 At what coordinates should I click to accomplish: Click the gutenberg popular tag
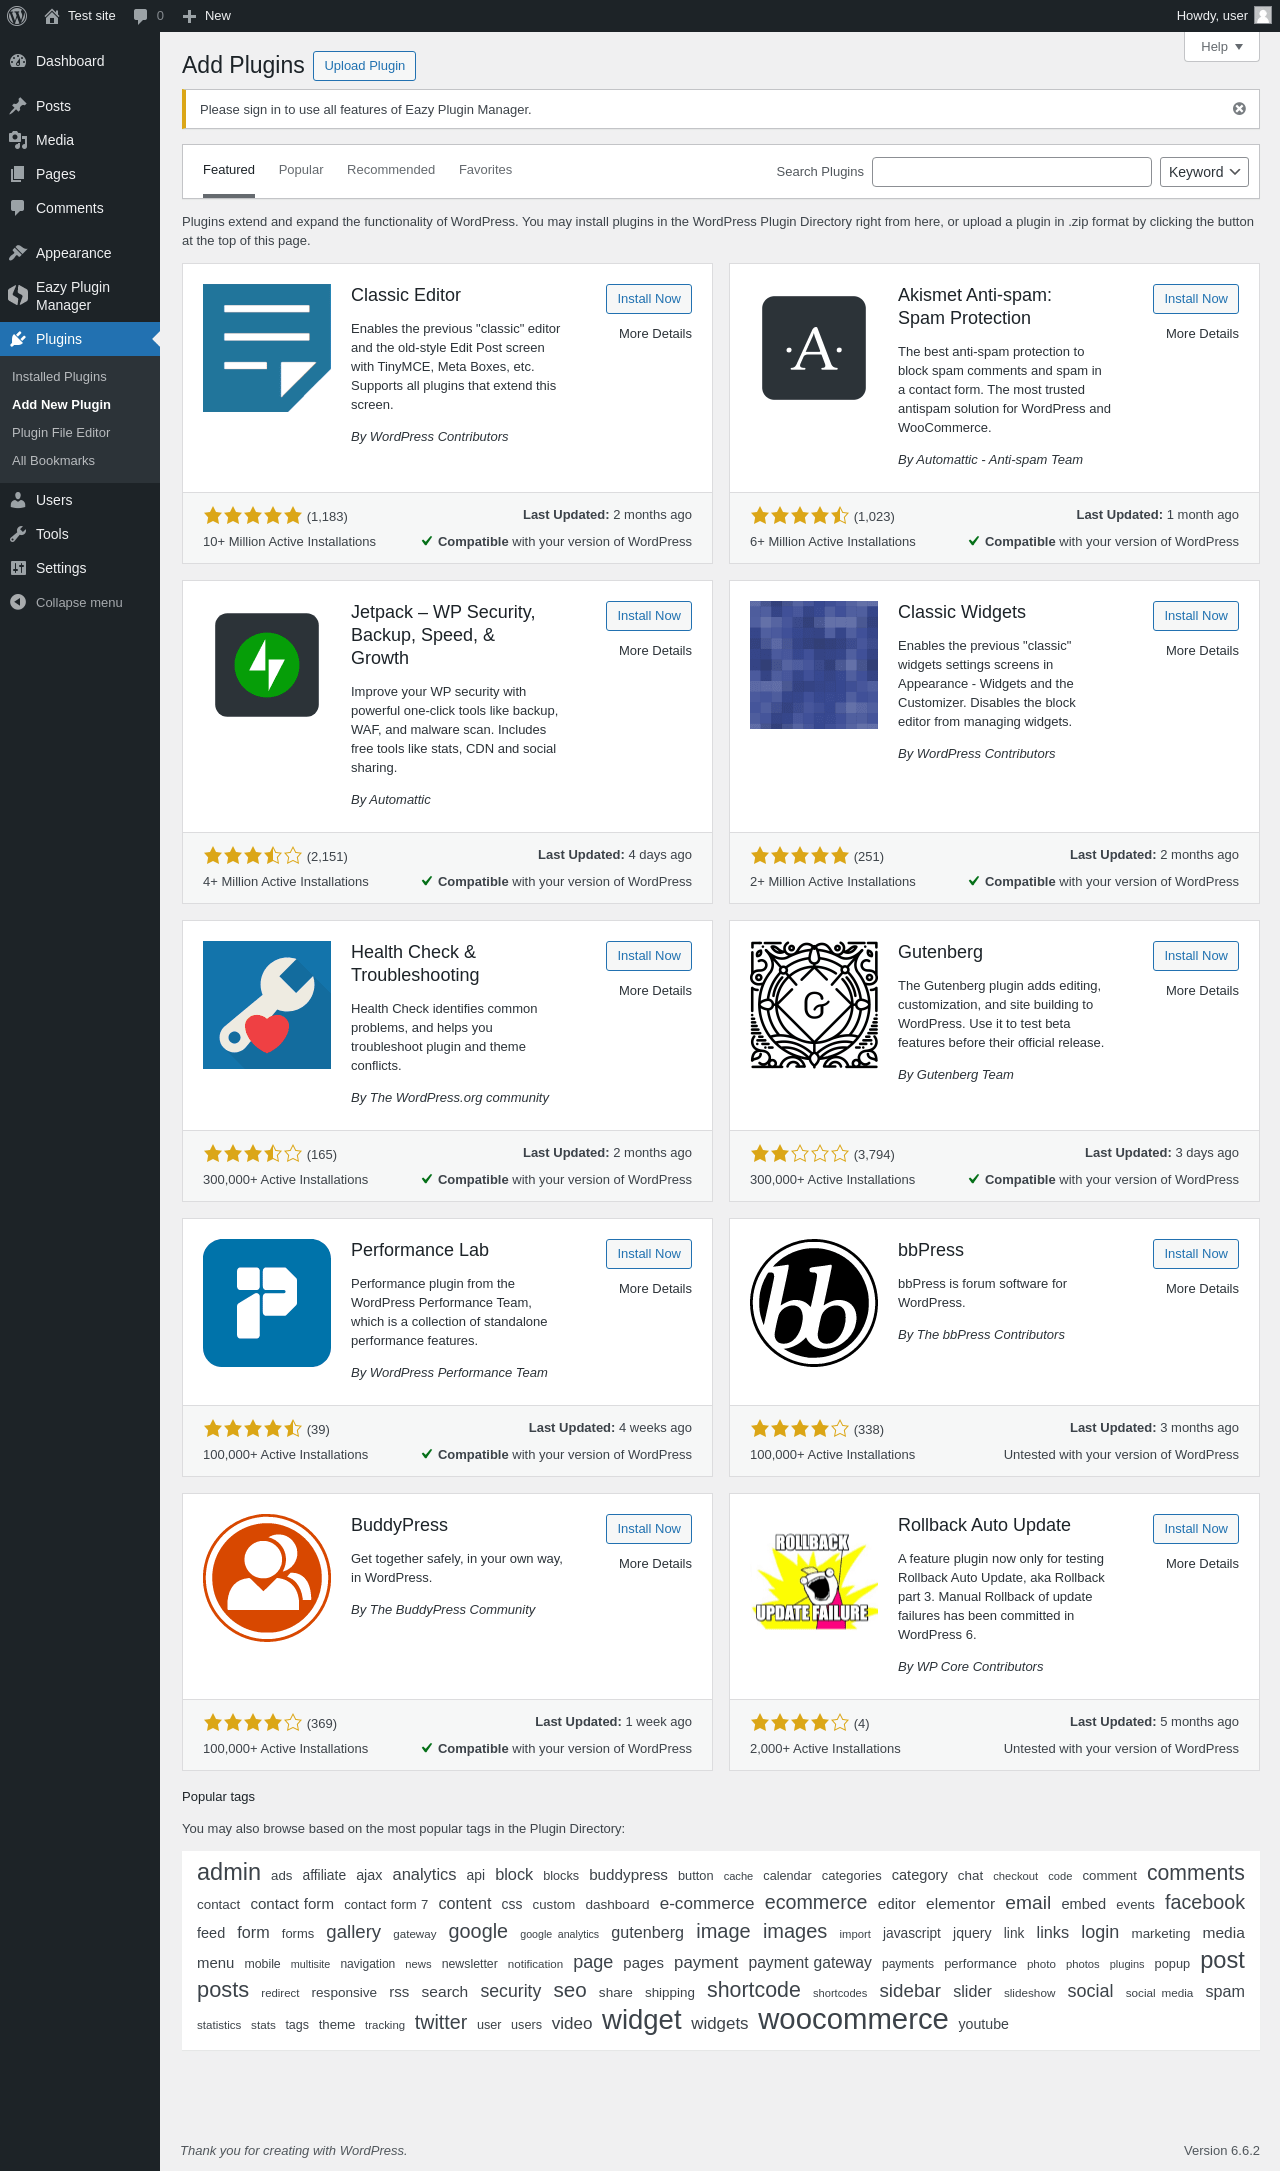point(647,1933)
